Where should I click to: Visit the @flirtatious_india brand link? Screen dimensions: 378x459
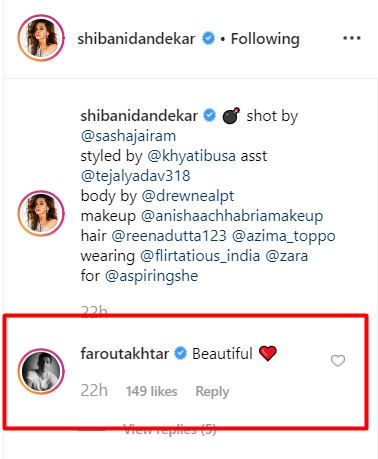200,256
